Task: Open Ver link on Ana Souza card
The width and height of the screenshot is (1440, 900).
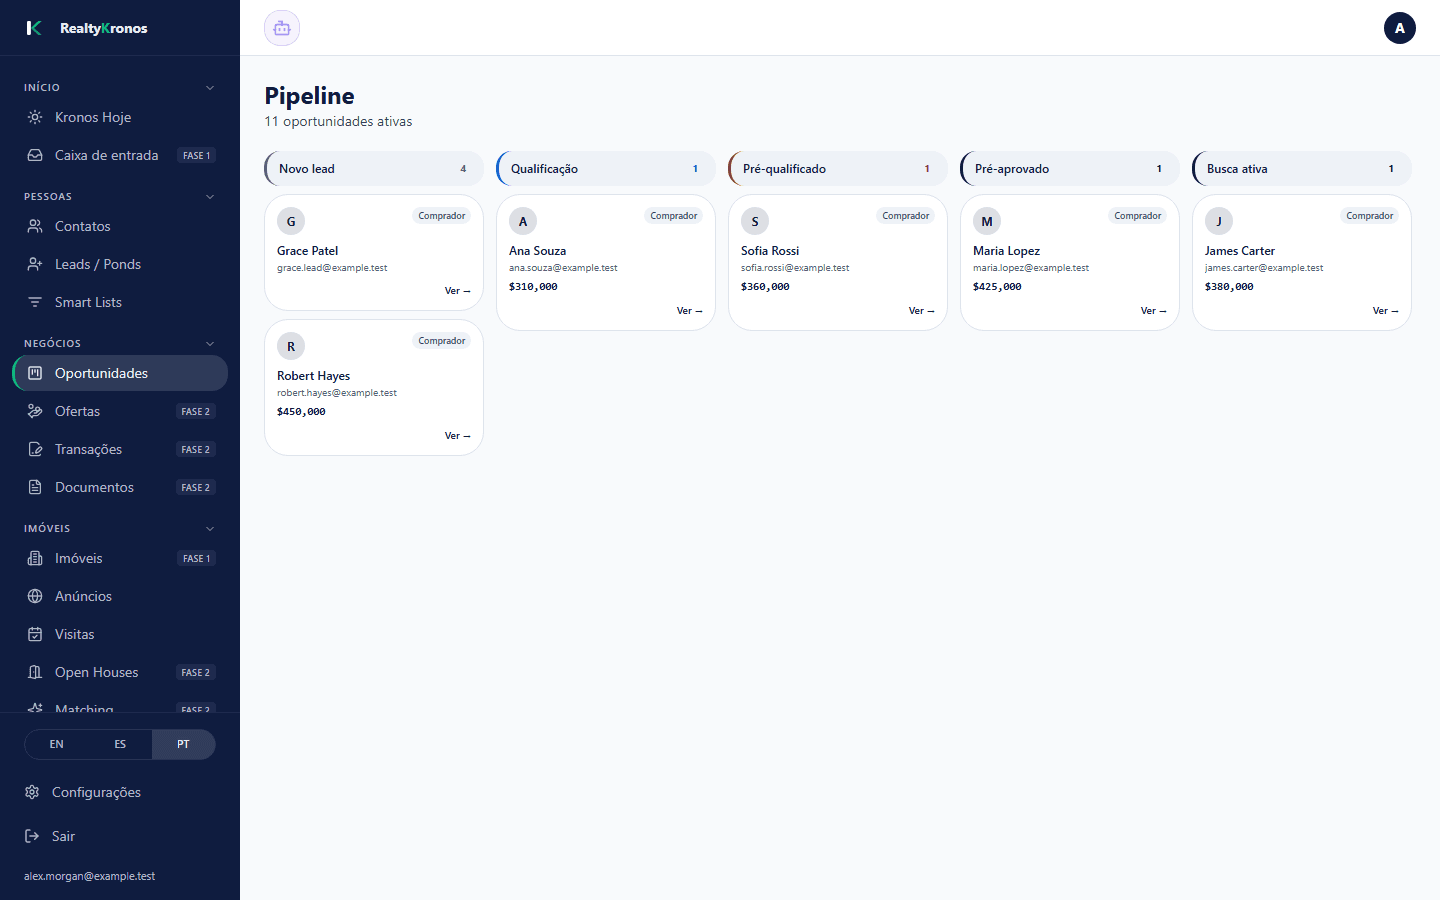Action: [x=689, y=311]
